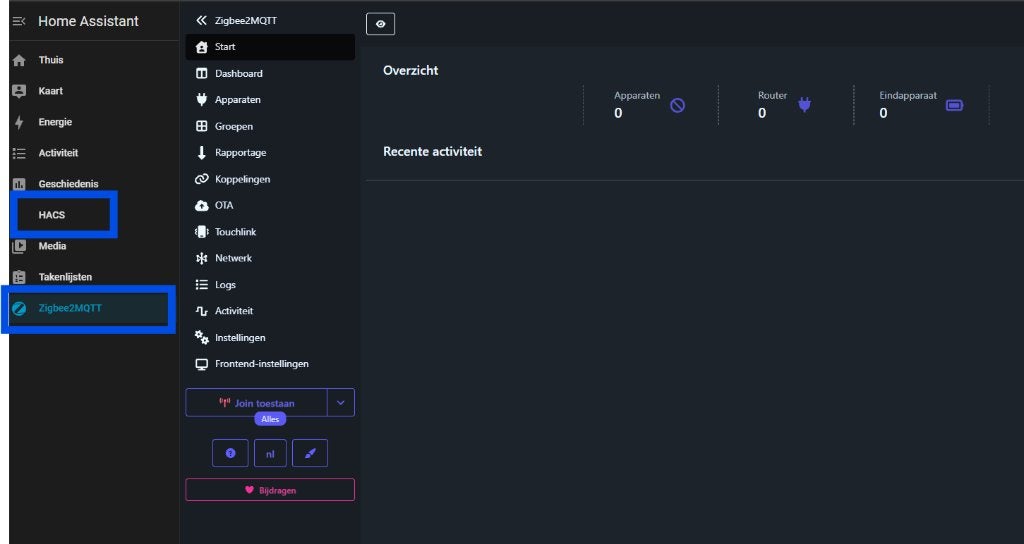The height and width of the screenshot is (544, 1024).
Task: Open the Energie lightning icon
Action: tap(19, 122)
